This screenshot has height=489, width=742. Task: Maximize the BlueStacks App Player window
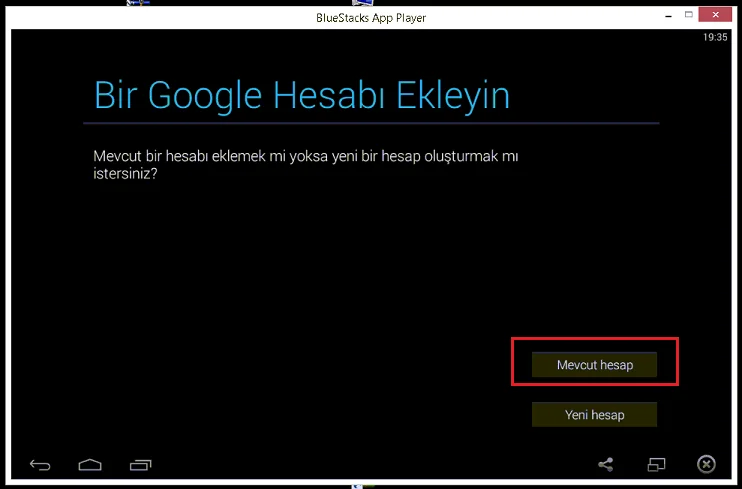click(x=689, y=15)
